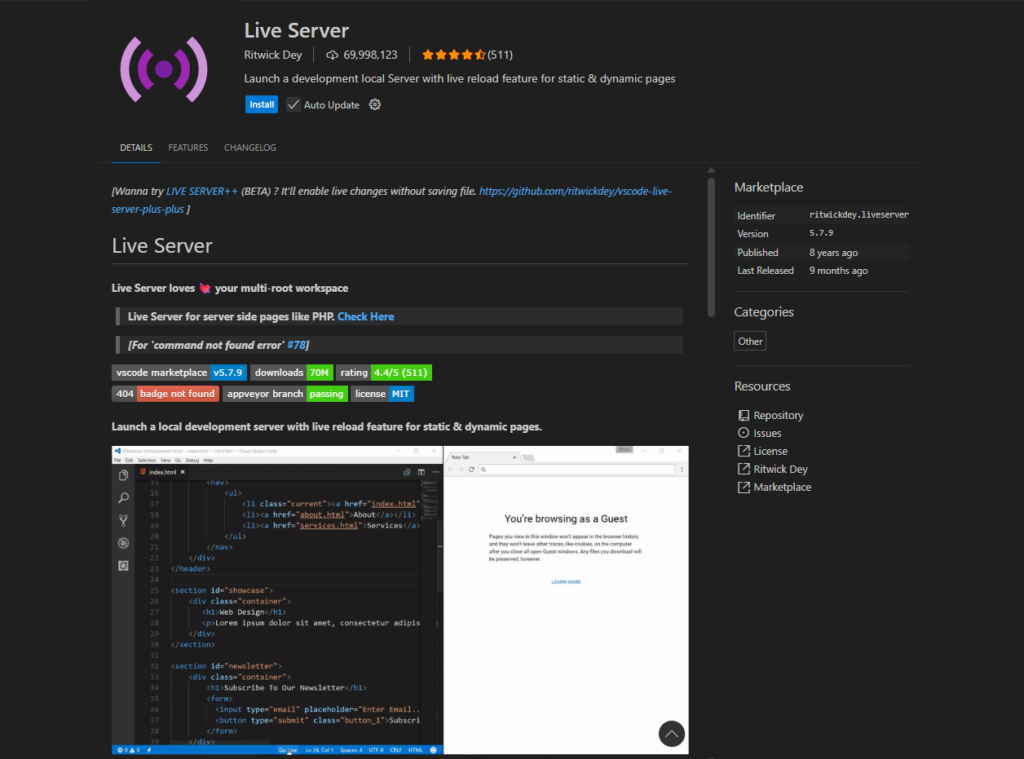This screenshot has width=1024, height=759.
Task: Open the Source Control icon in the sidebar
Action: (122, 519)
